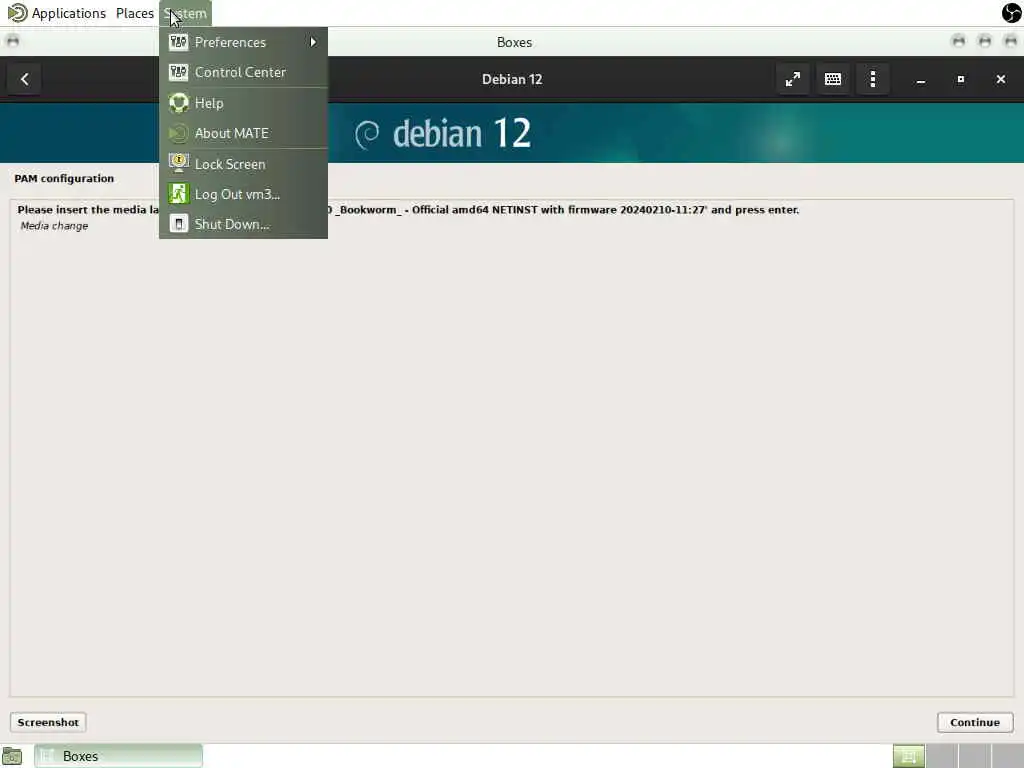Viewport: 1024px width, 768px height.
Task: Click the OBS icon in system tray
Action: [1011, 12]
